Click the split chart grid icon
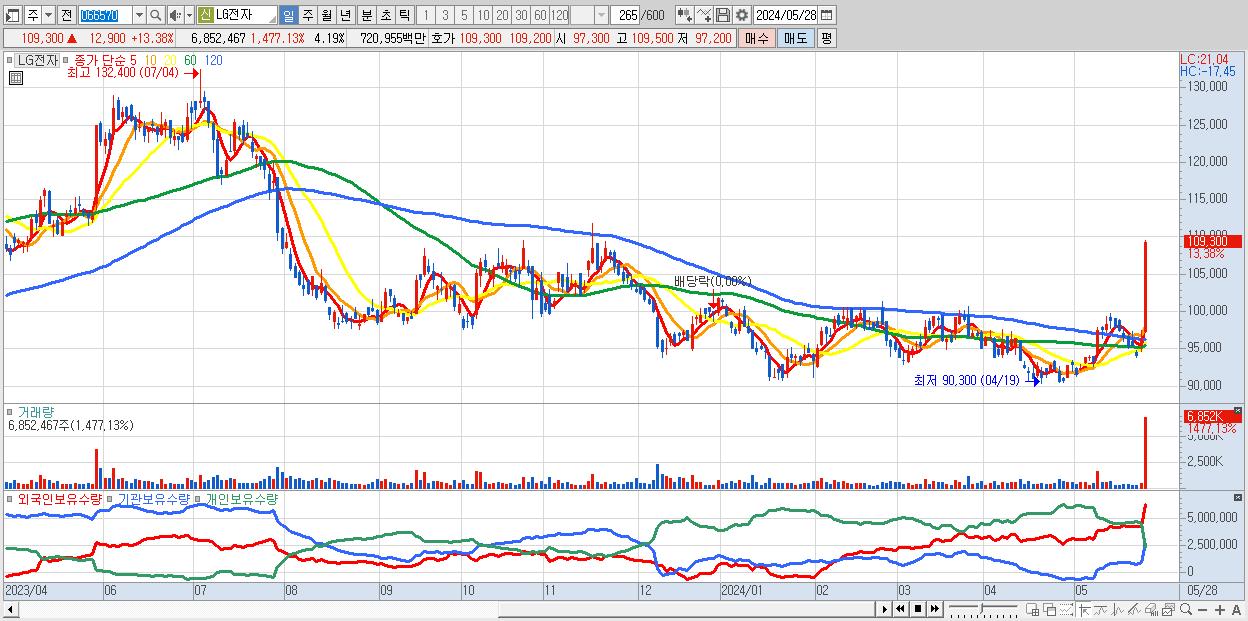 pyautogui.click(x=1032, y=610)
